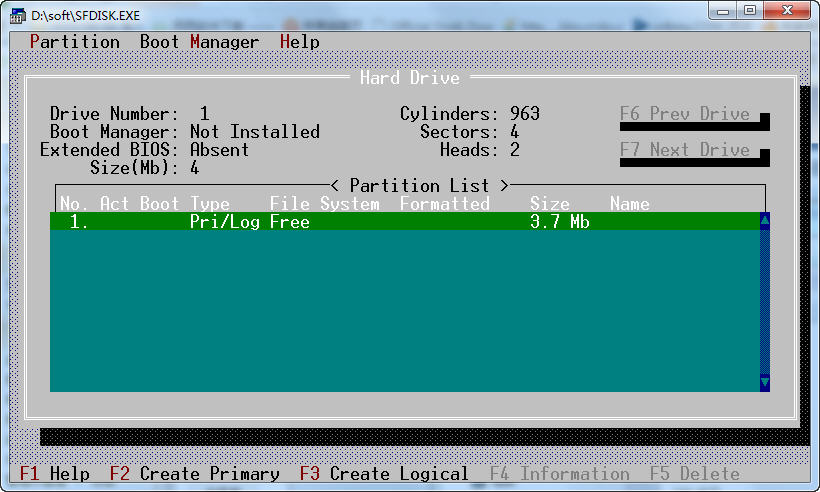The image size is (820, 492).
Task: Open the Partition menu
Action: pyautogui.click(x=75, y=42)
